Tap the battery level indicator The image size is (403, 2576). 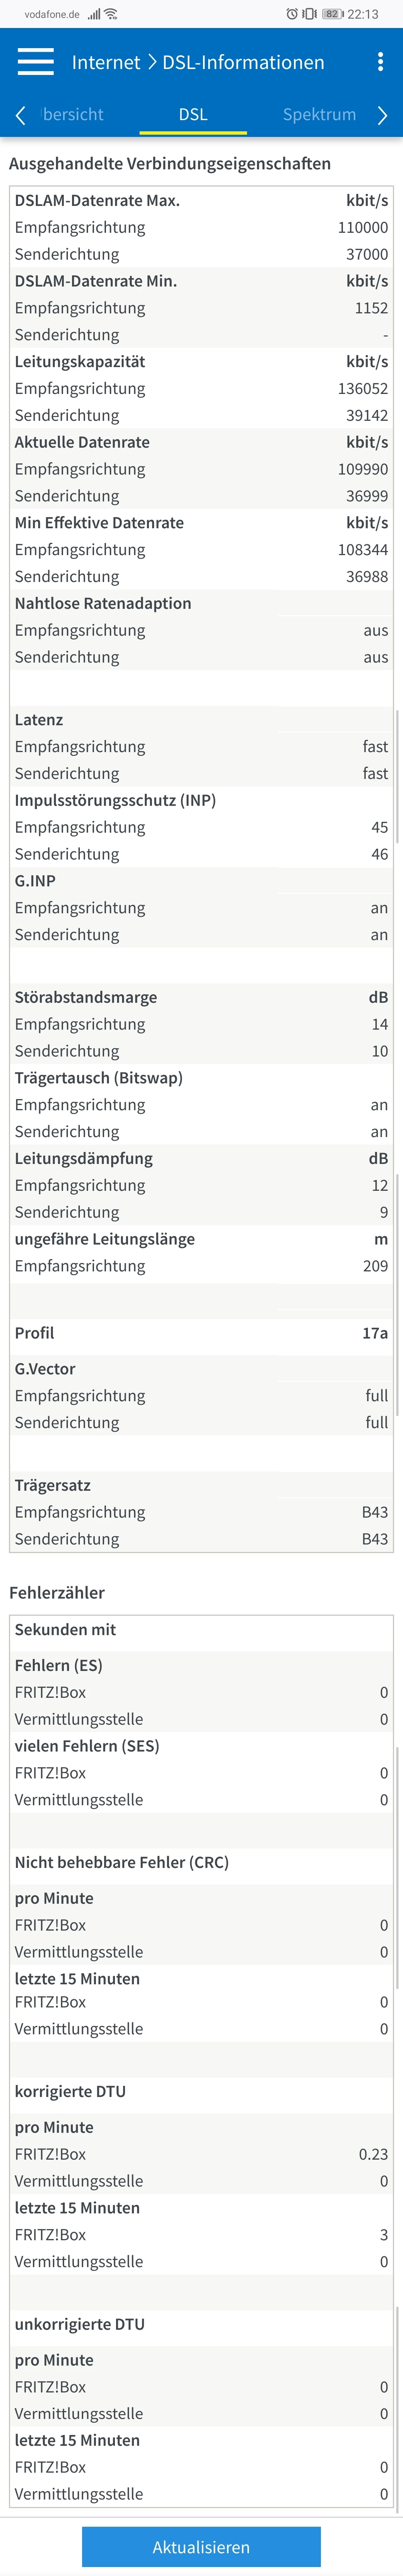(332, 14)
